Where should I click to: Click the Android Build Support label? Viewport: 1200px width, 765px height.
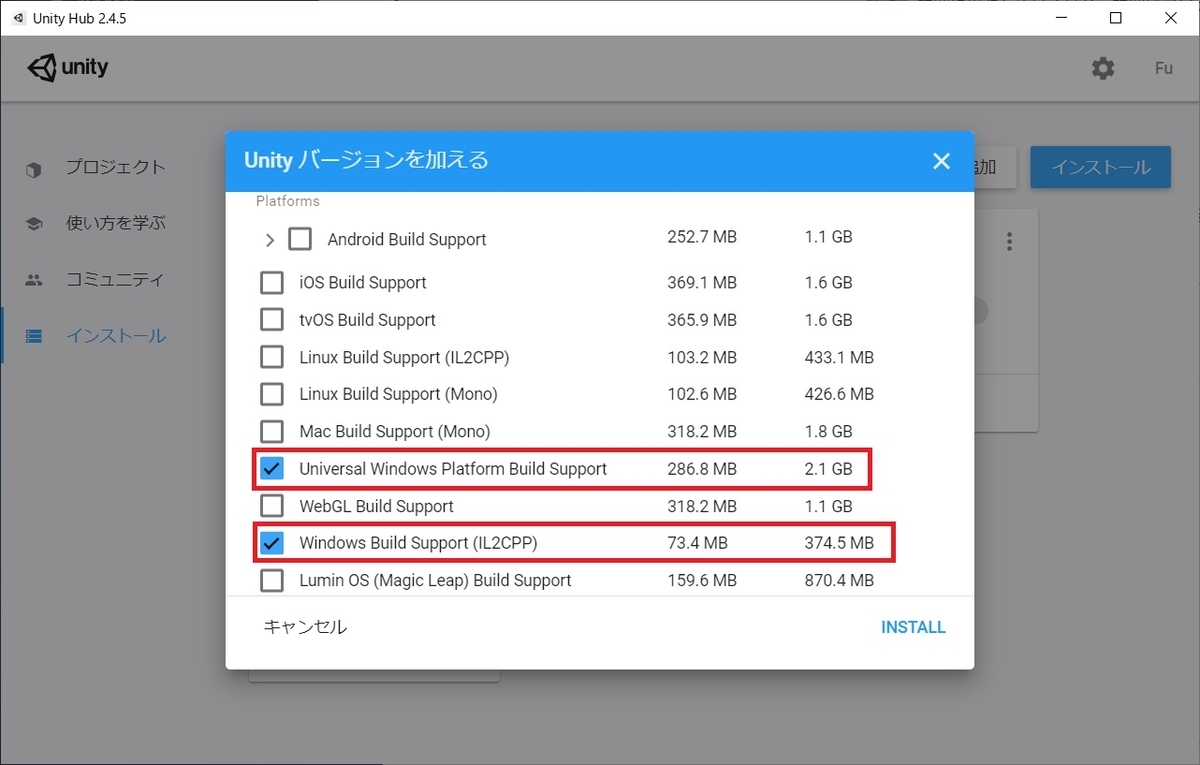click(407, 240)
